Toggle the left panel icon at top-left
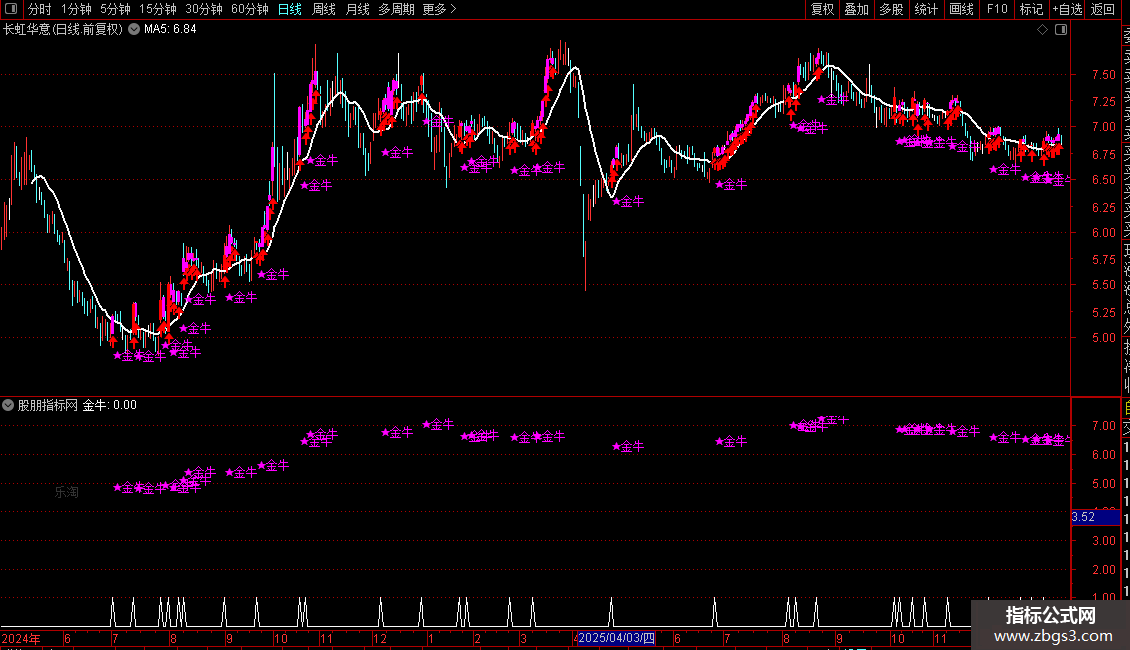 click(11, 9)
